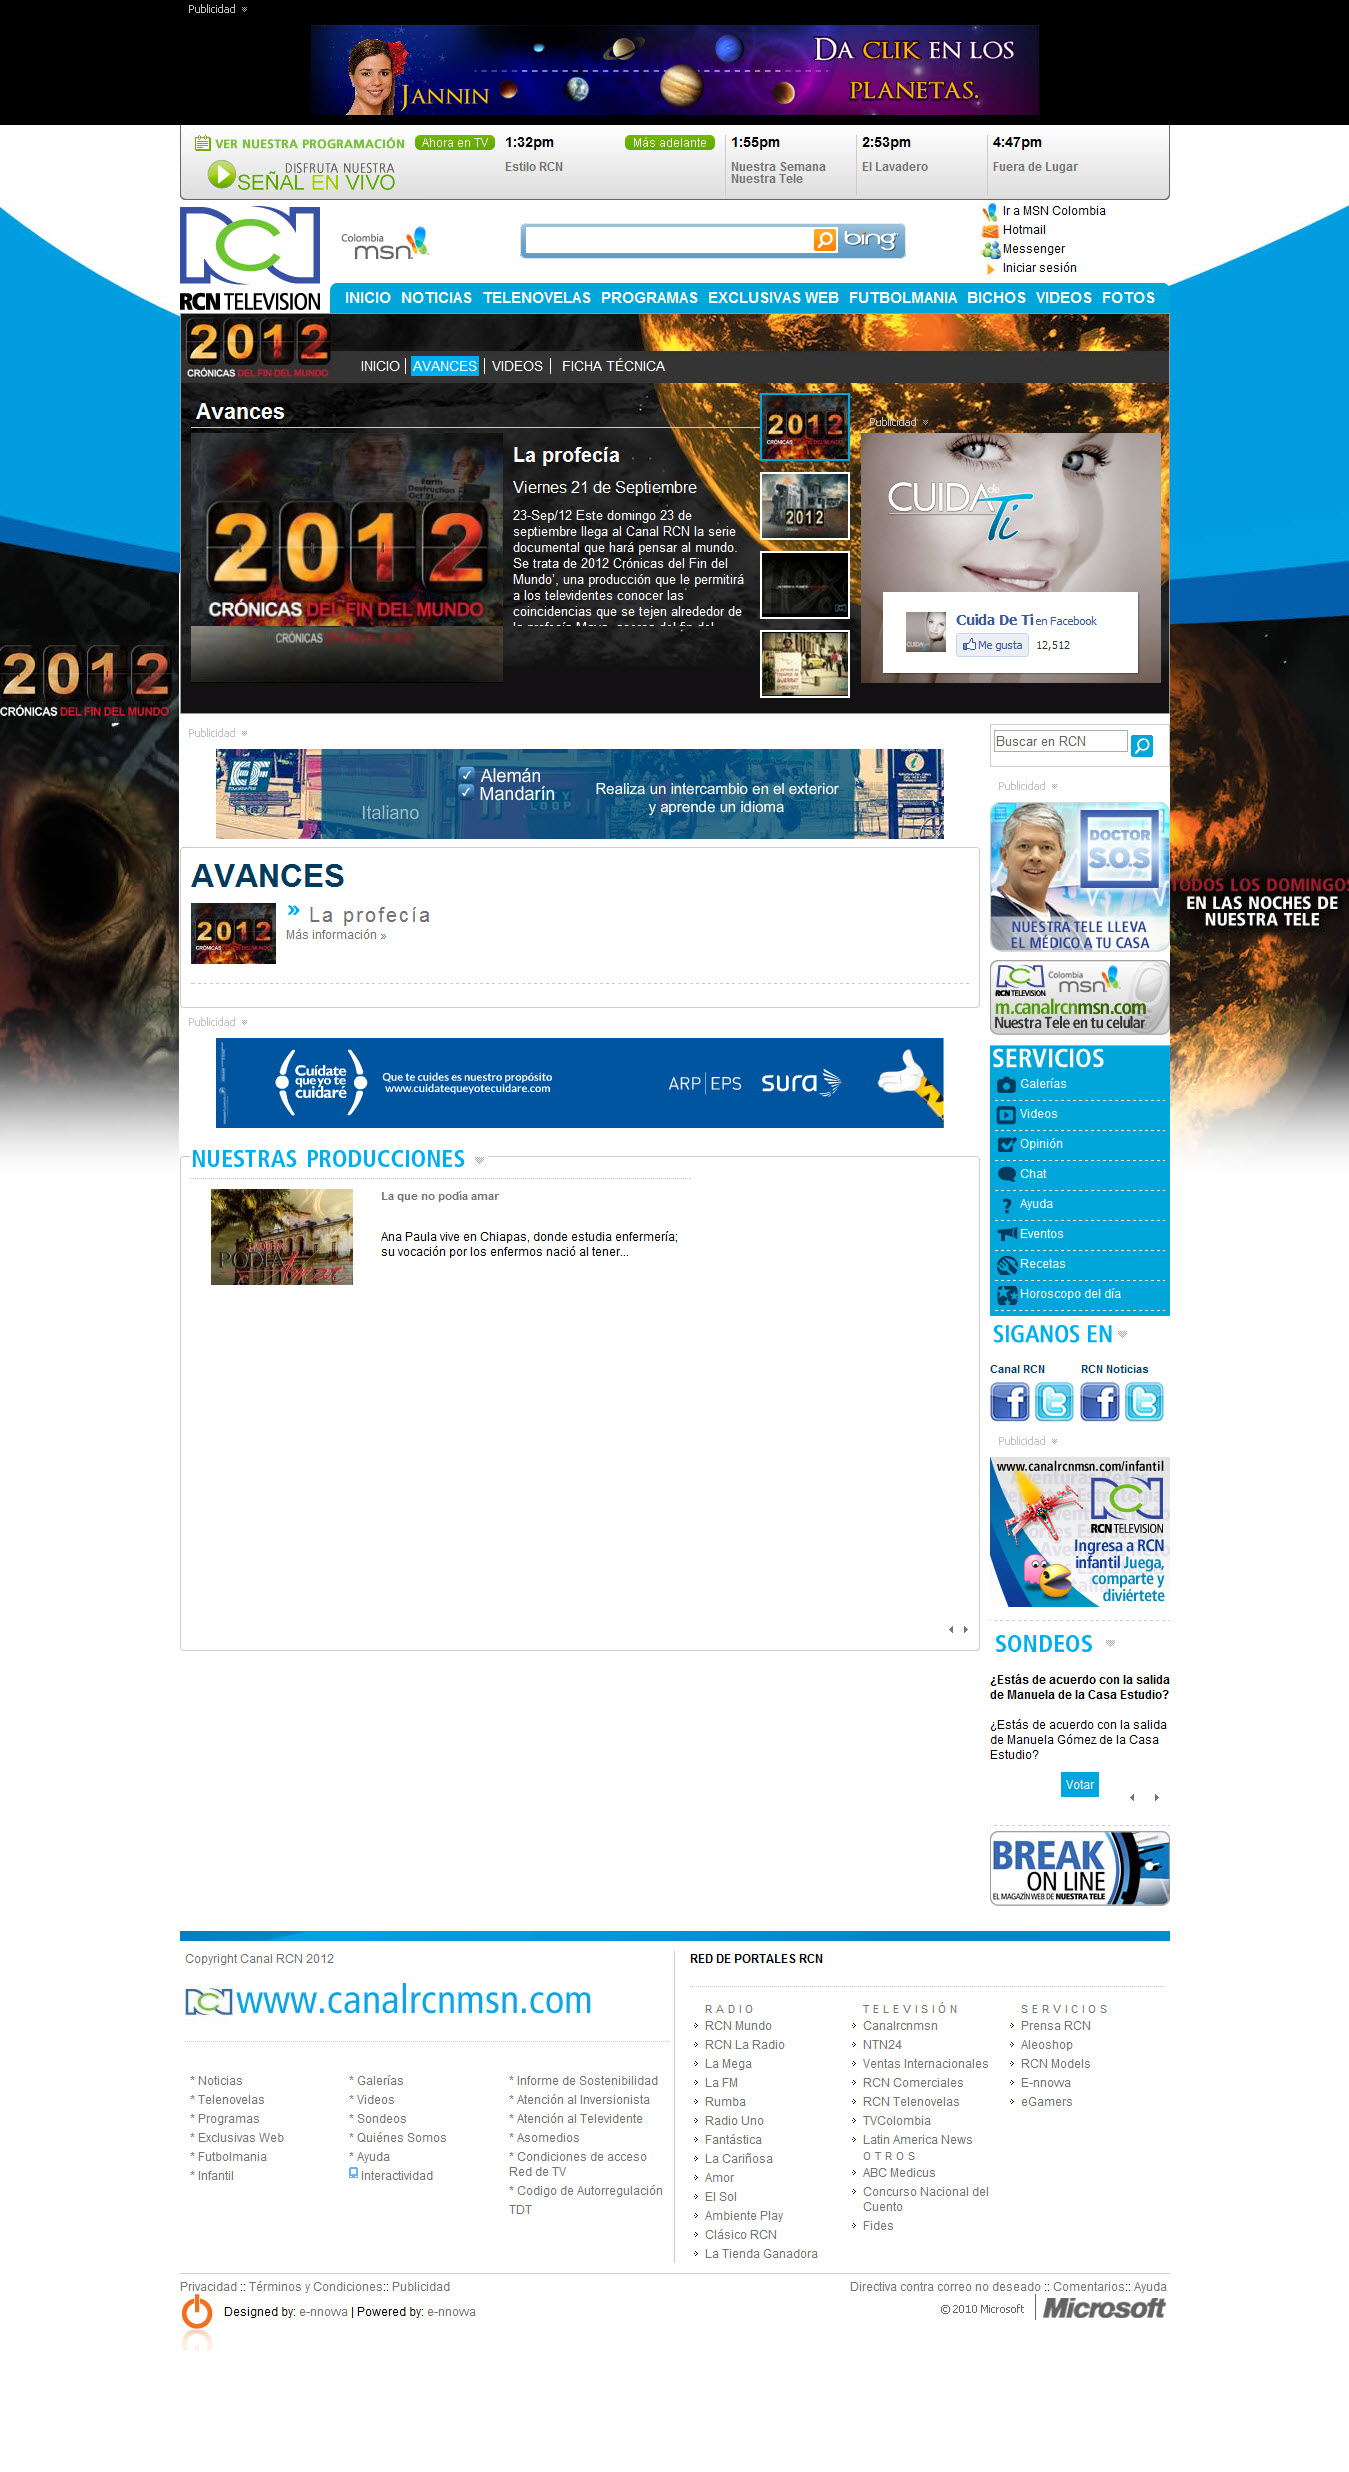The width and height of the screenshot is (1349, 2472).
Task: Go to previous poll in Sondeos
Action: (1132, 1797)
